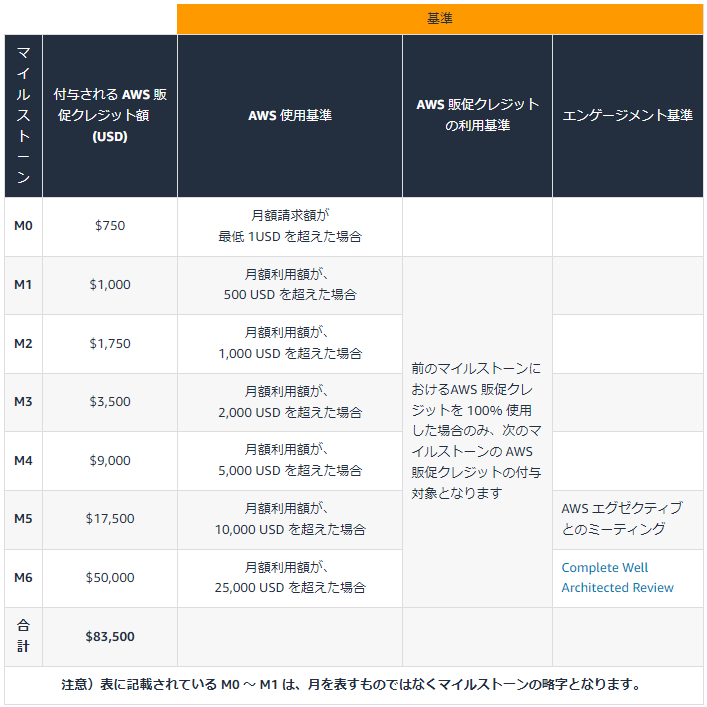The width and height of the screenshot is (707, 707).
Task: Click the $17,500 credit amount
Action: (110, 519)
